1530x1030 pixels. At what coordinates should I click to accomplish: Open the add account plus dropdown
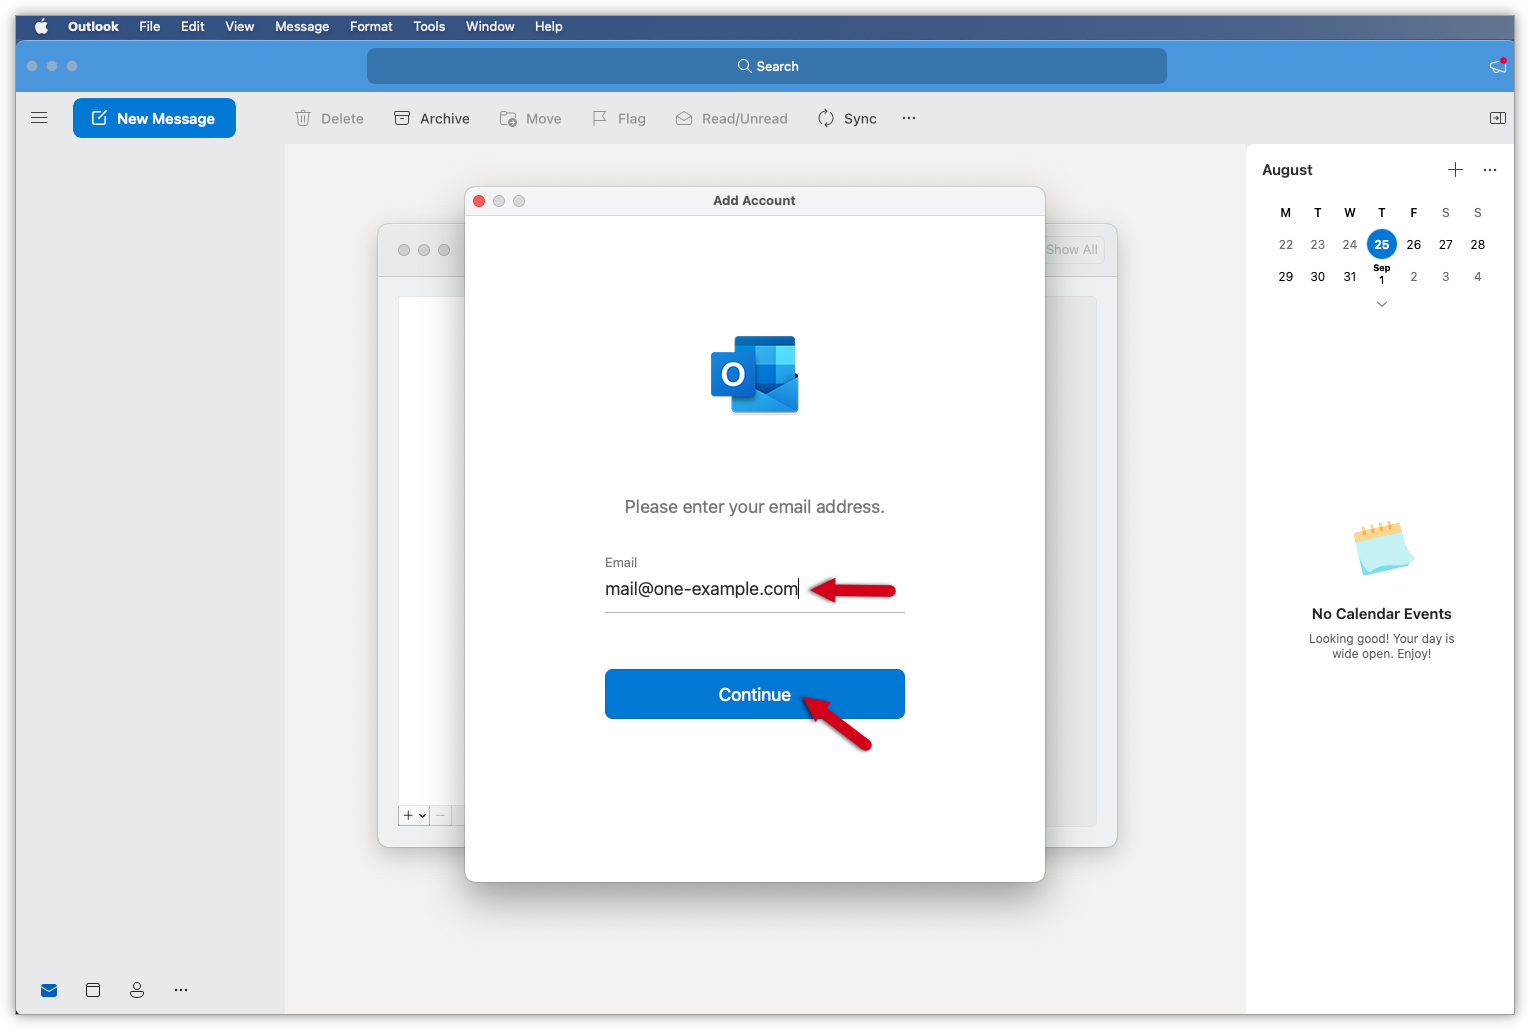pos(414,816)
